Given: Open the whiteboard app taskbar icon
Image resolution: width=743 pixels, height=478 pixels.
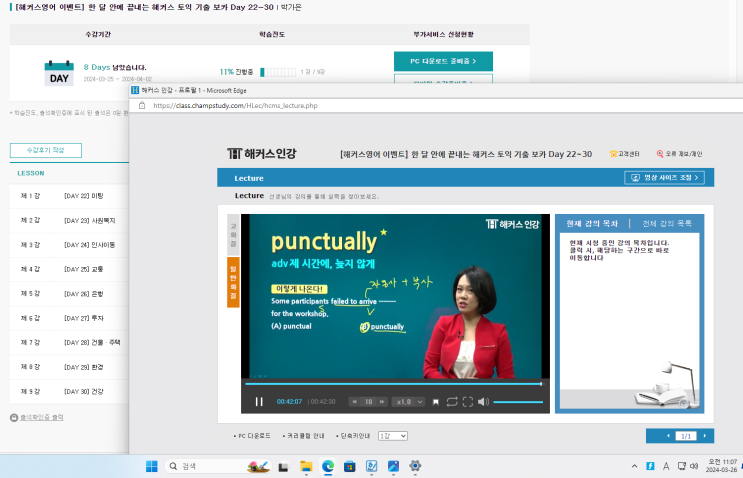Looking at the screenshot, I should (372, 467).
